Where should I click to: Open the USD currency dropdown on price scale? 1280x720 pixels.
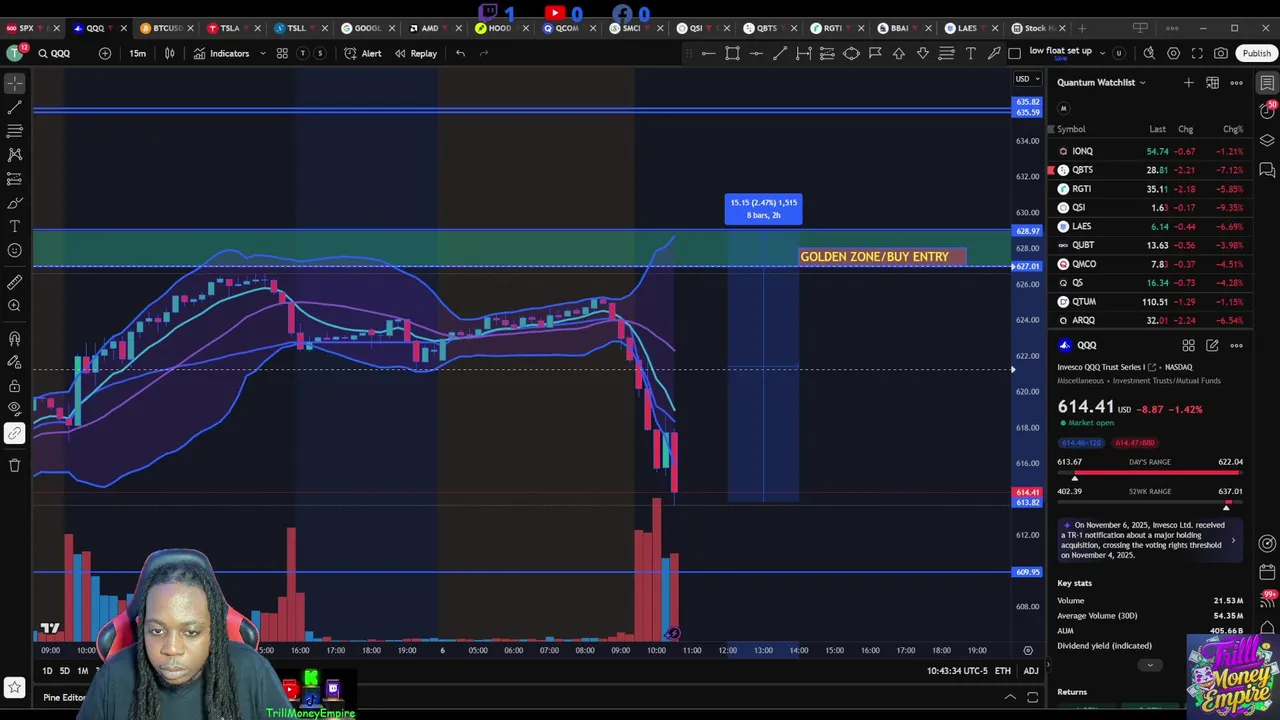coord(1026,79)
